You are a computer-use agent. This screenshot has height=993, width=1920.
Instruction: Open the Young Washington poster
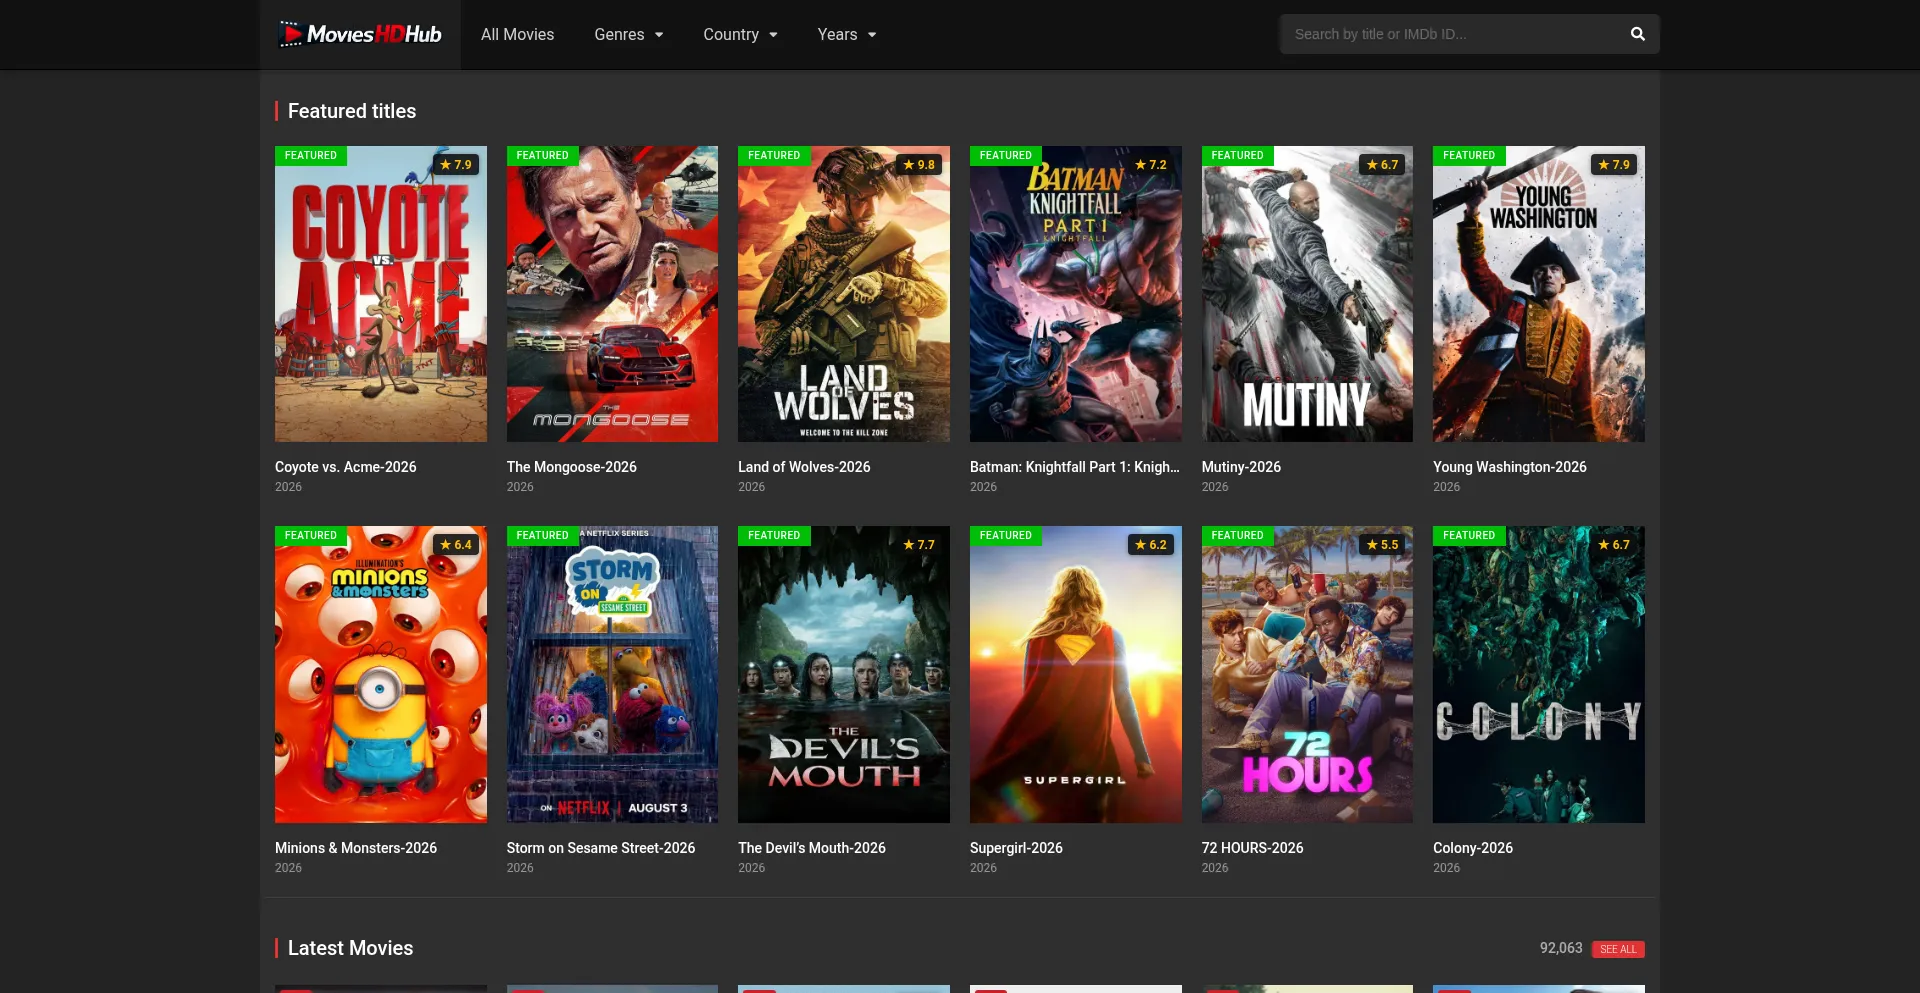1539,294
